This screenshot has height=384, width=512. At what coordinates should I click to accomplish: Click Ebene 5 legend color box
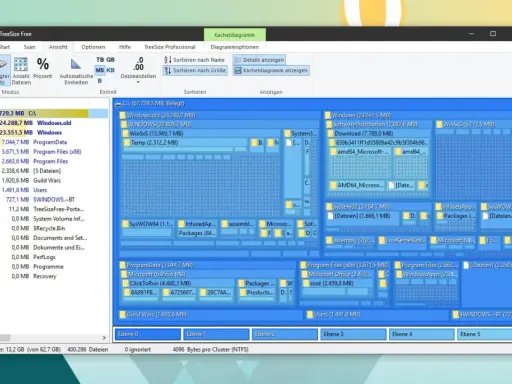click(x=485, y=334)
